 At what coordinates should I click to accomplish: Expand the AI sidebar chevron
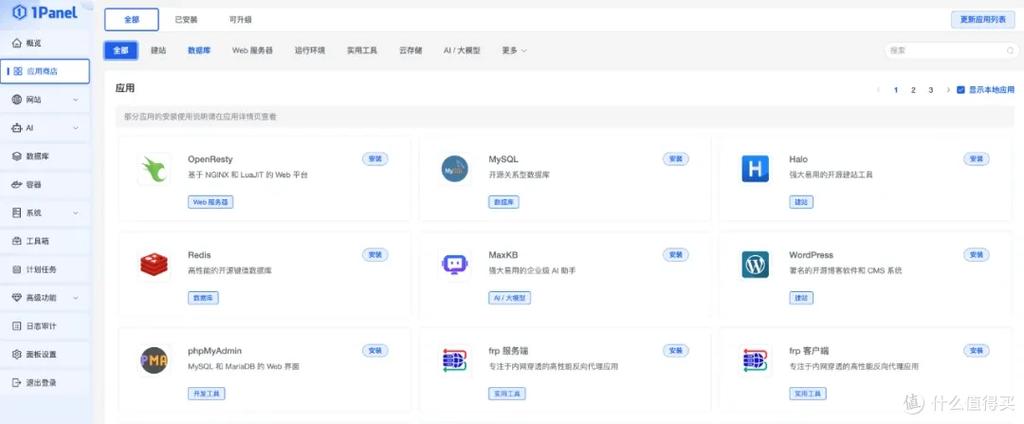point(76,128)
